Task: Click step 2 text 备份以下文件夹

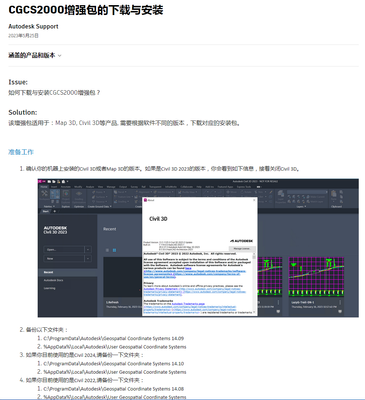Action: tap(47, 330)
